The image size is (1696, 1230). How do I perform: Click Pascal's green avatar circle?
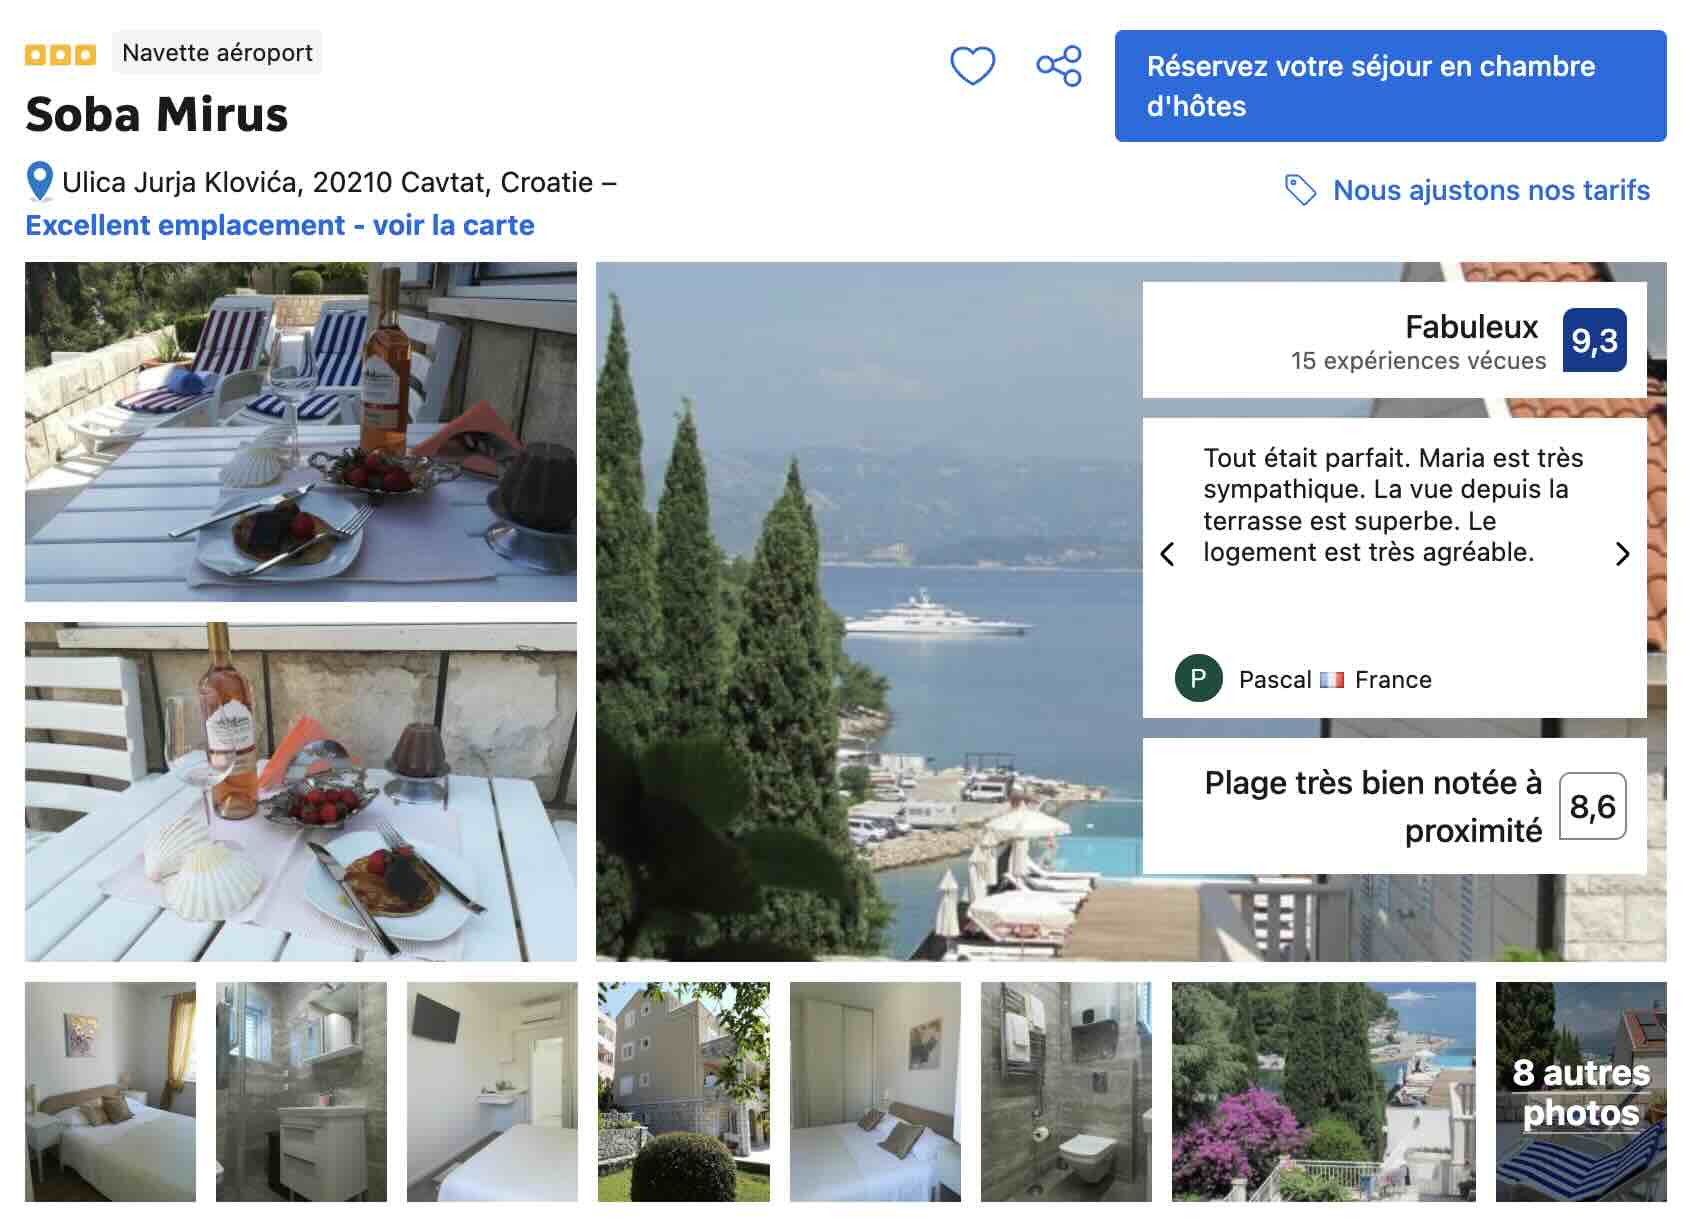click(1198, 679)
